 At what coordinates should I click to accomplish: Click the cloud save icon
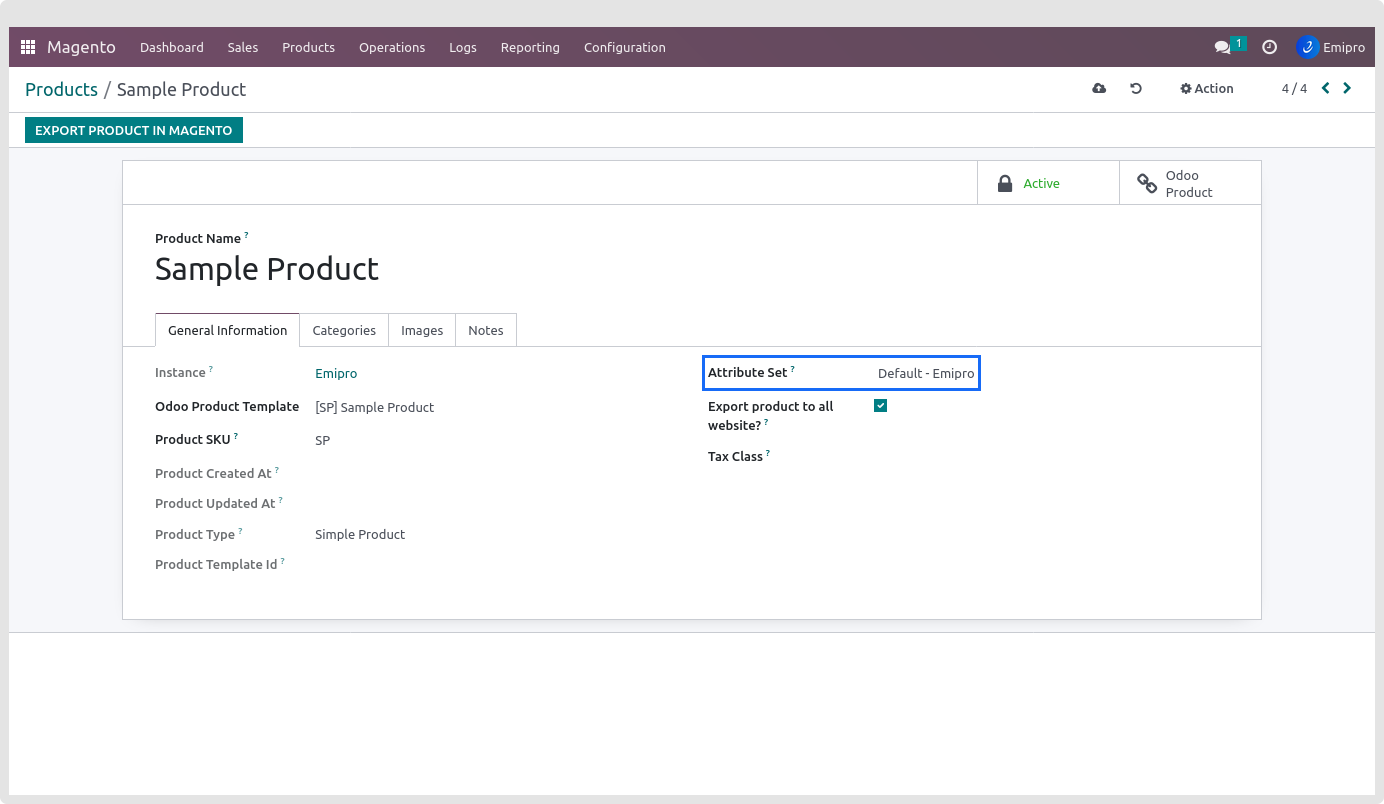[1099, 89]
